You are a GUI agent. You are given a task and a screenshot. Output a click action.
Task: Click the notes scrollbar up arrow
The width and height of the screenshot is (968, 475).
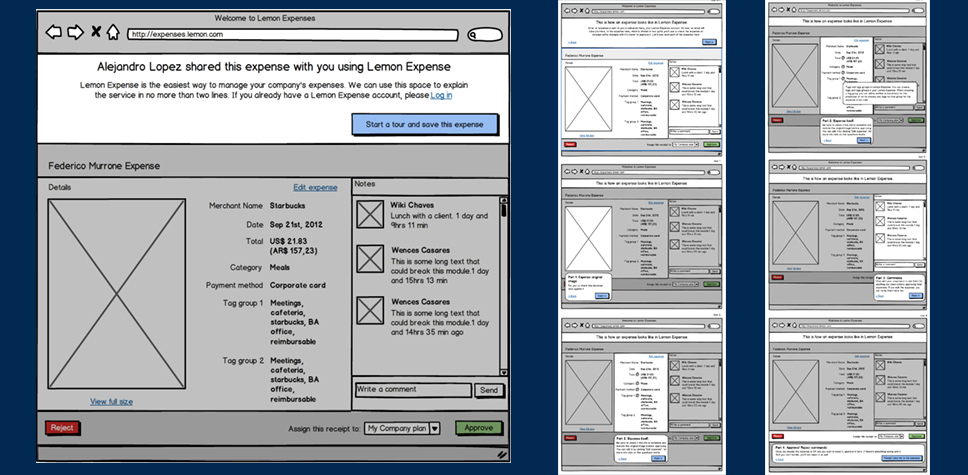[x=504, y=201]
